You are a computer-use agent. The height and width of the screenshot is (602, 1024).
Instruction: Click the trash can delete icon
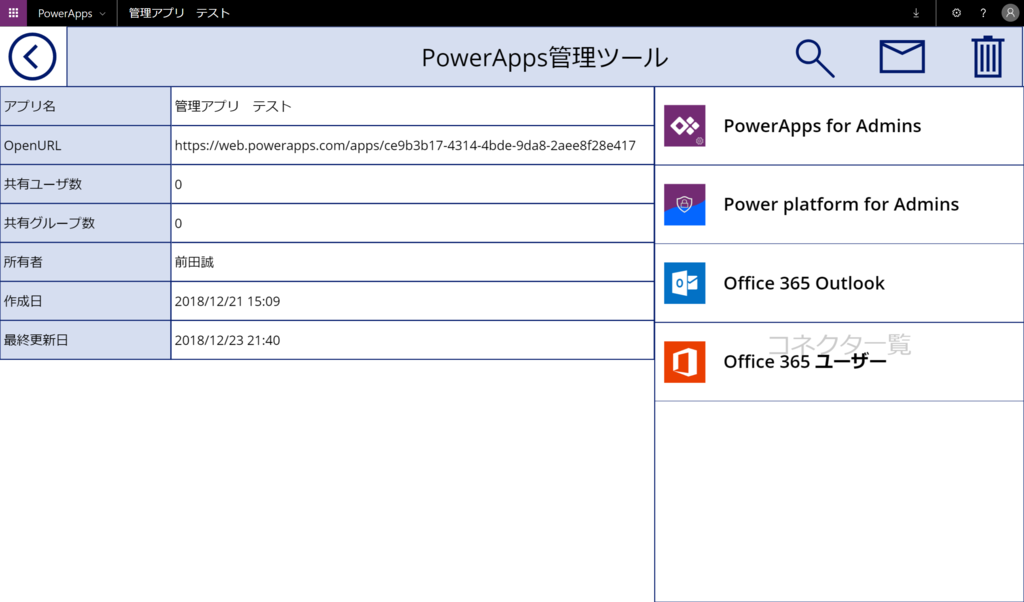tap(987, 57)
